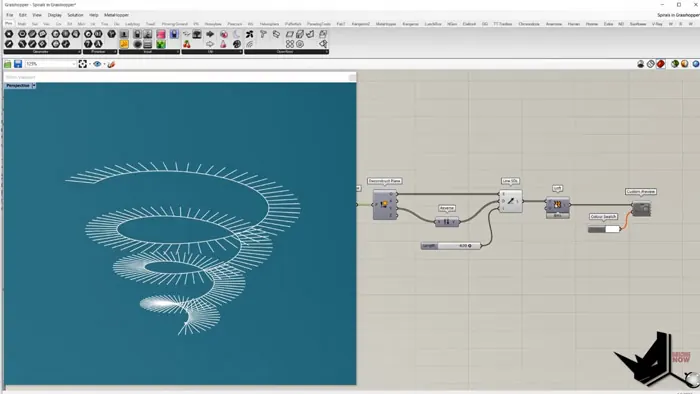The height and width of the screenshot is (394, 700).
Task: Click the blue clock icon in Input panel
Action: [174, 34]
